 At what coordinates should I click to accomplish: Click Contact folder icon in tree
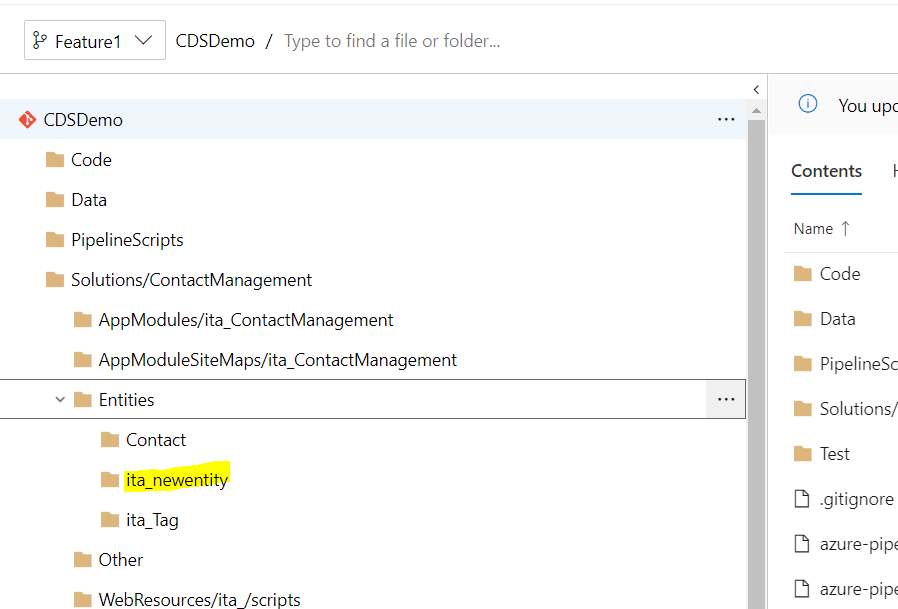110,439
